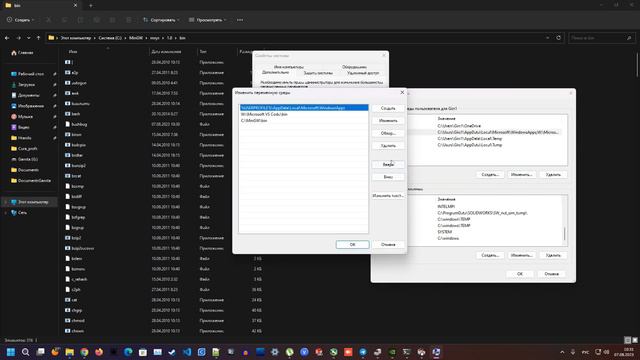The width and height of the screenshot is (640, 360).
Task: Click OK in environment variables window
Action: tap(520, 274)
